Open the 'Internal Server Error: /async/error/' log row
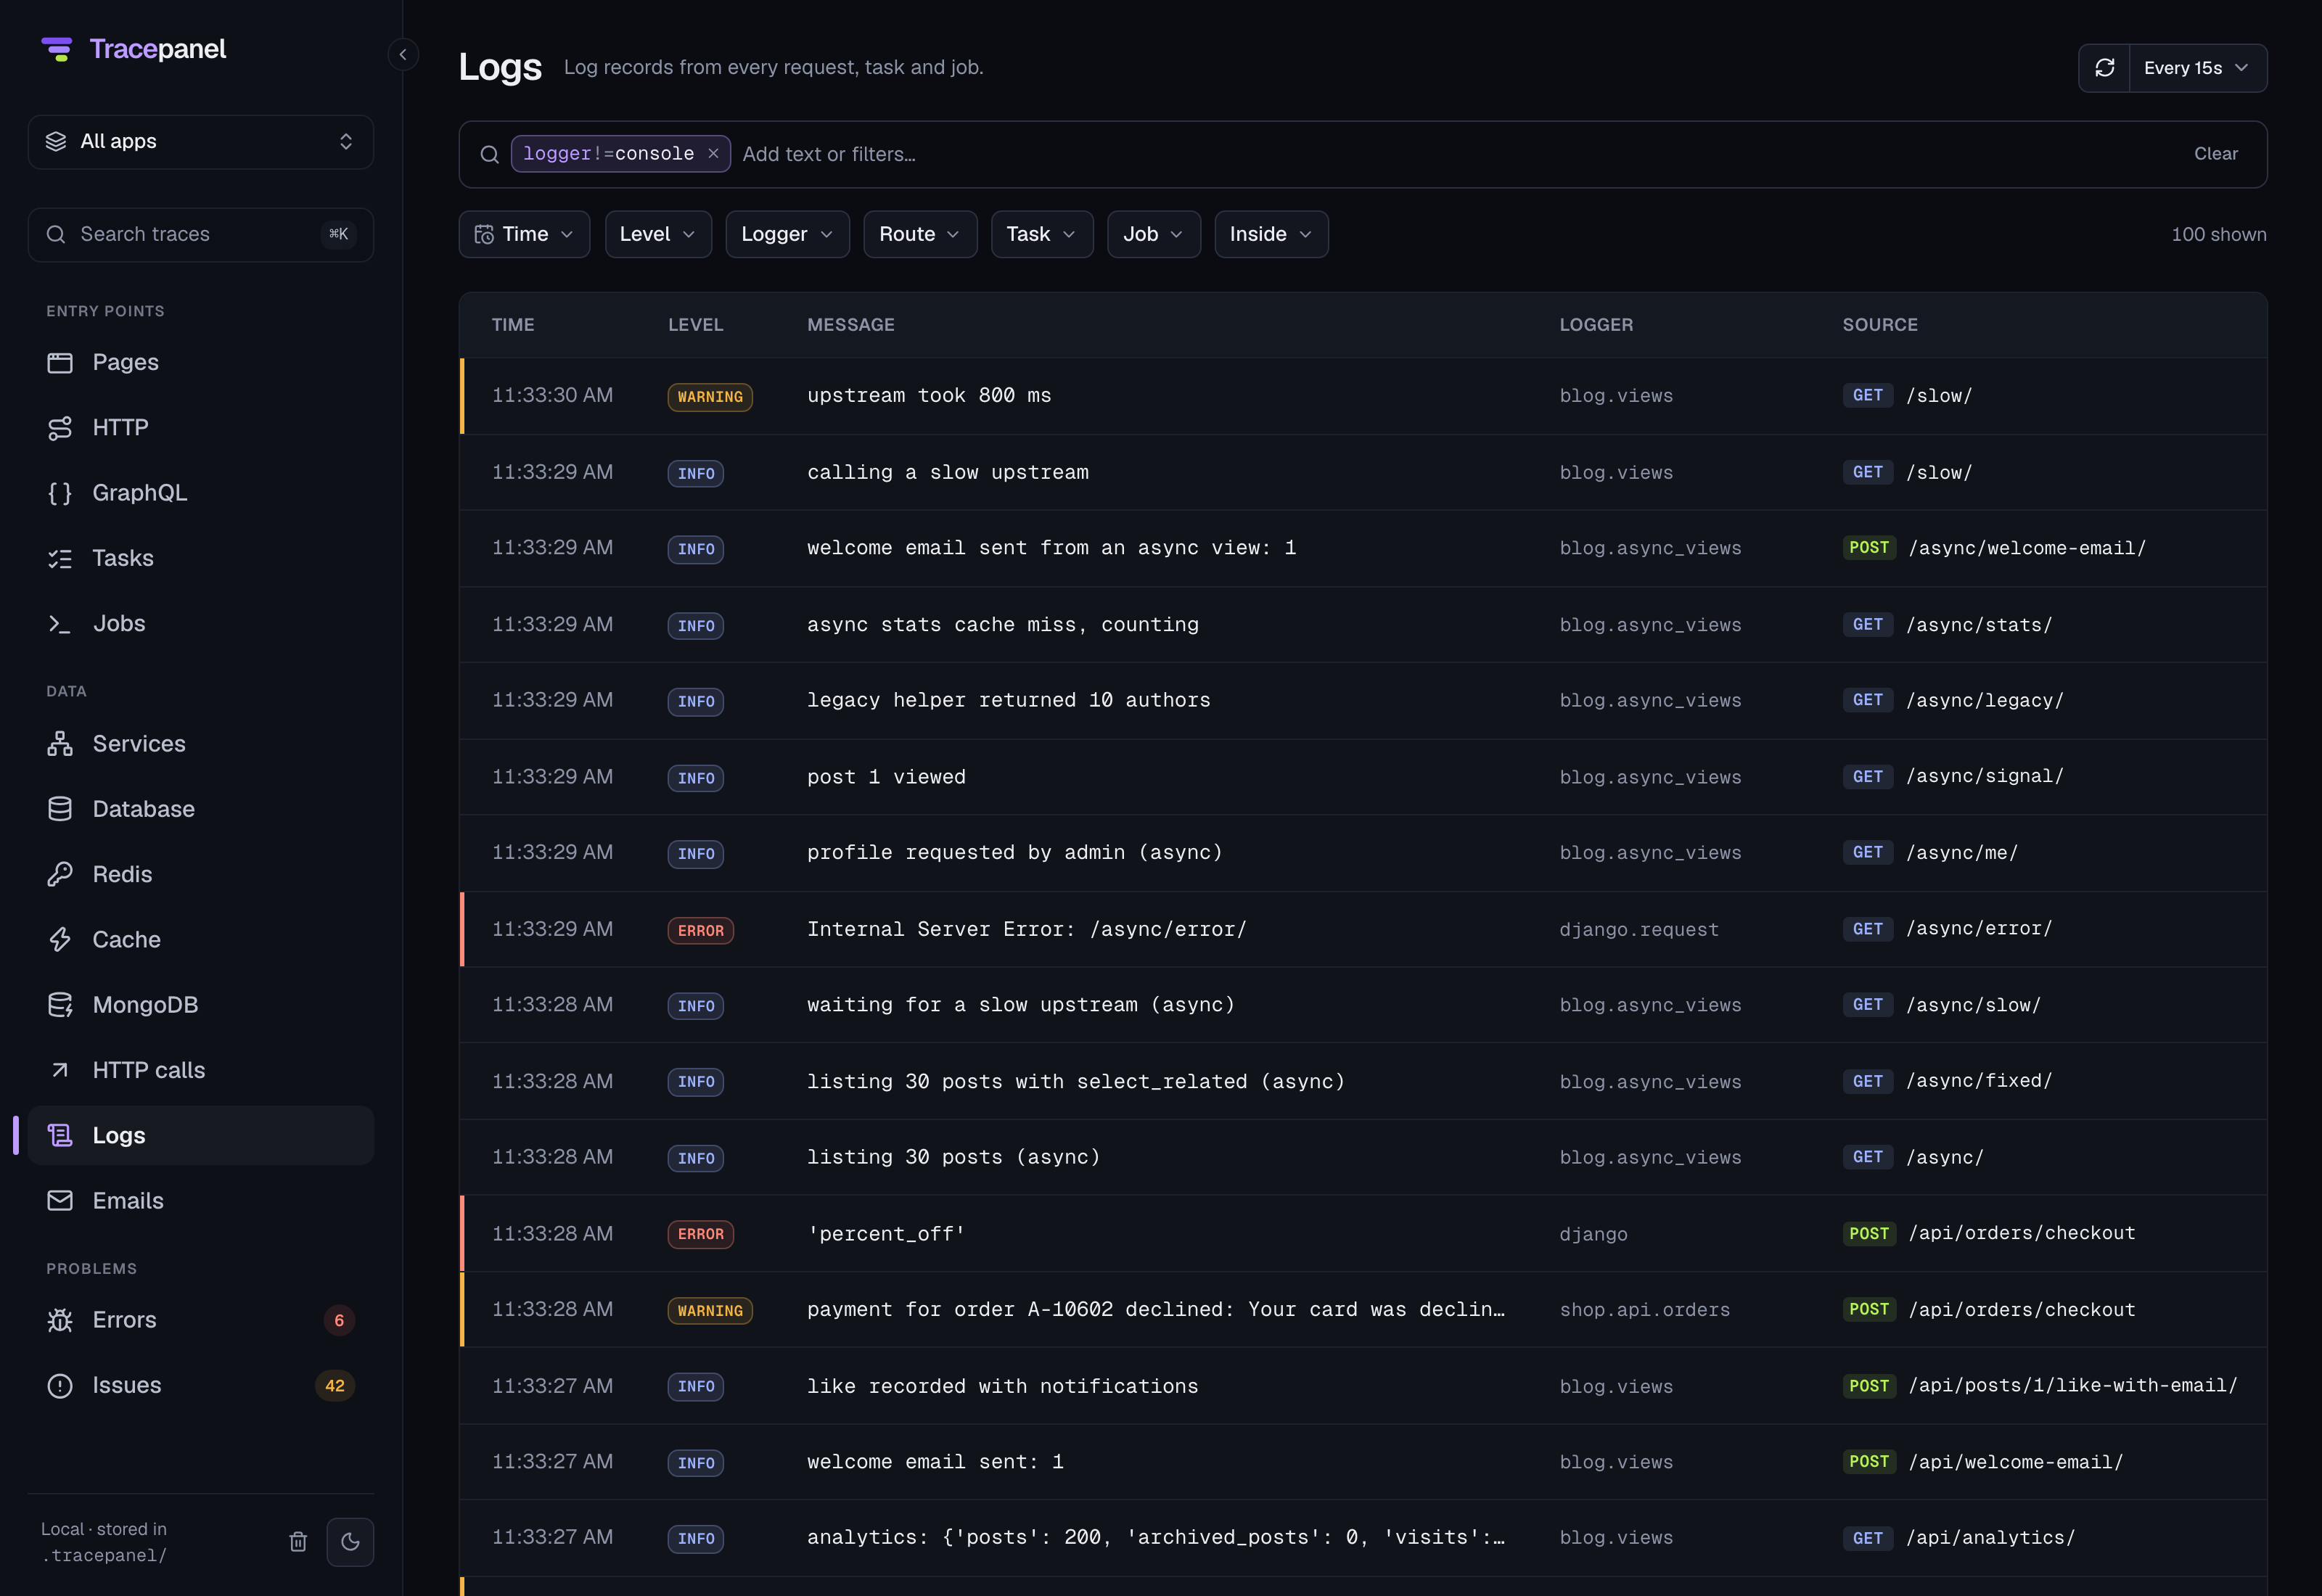Image resolution: width=2322 pixels, height=1596 pixels. (x=1363, y=929)
